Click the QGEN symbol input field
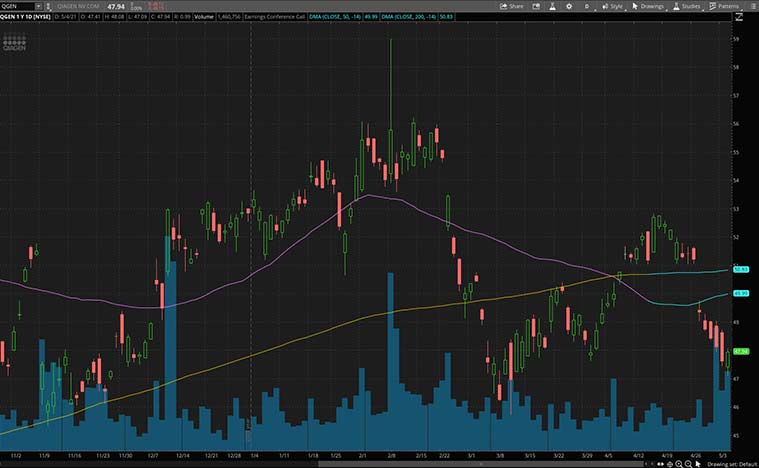This screenshot has height=468, width=759. 18,6
